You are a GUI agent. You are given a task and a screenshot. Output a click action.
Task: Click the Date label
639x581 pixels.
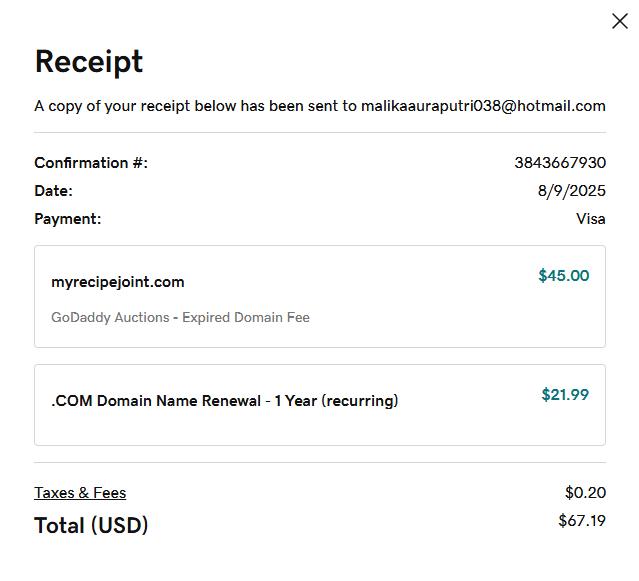point(53,190)
